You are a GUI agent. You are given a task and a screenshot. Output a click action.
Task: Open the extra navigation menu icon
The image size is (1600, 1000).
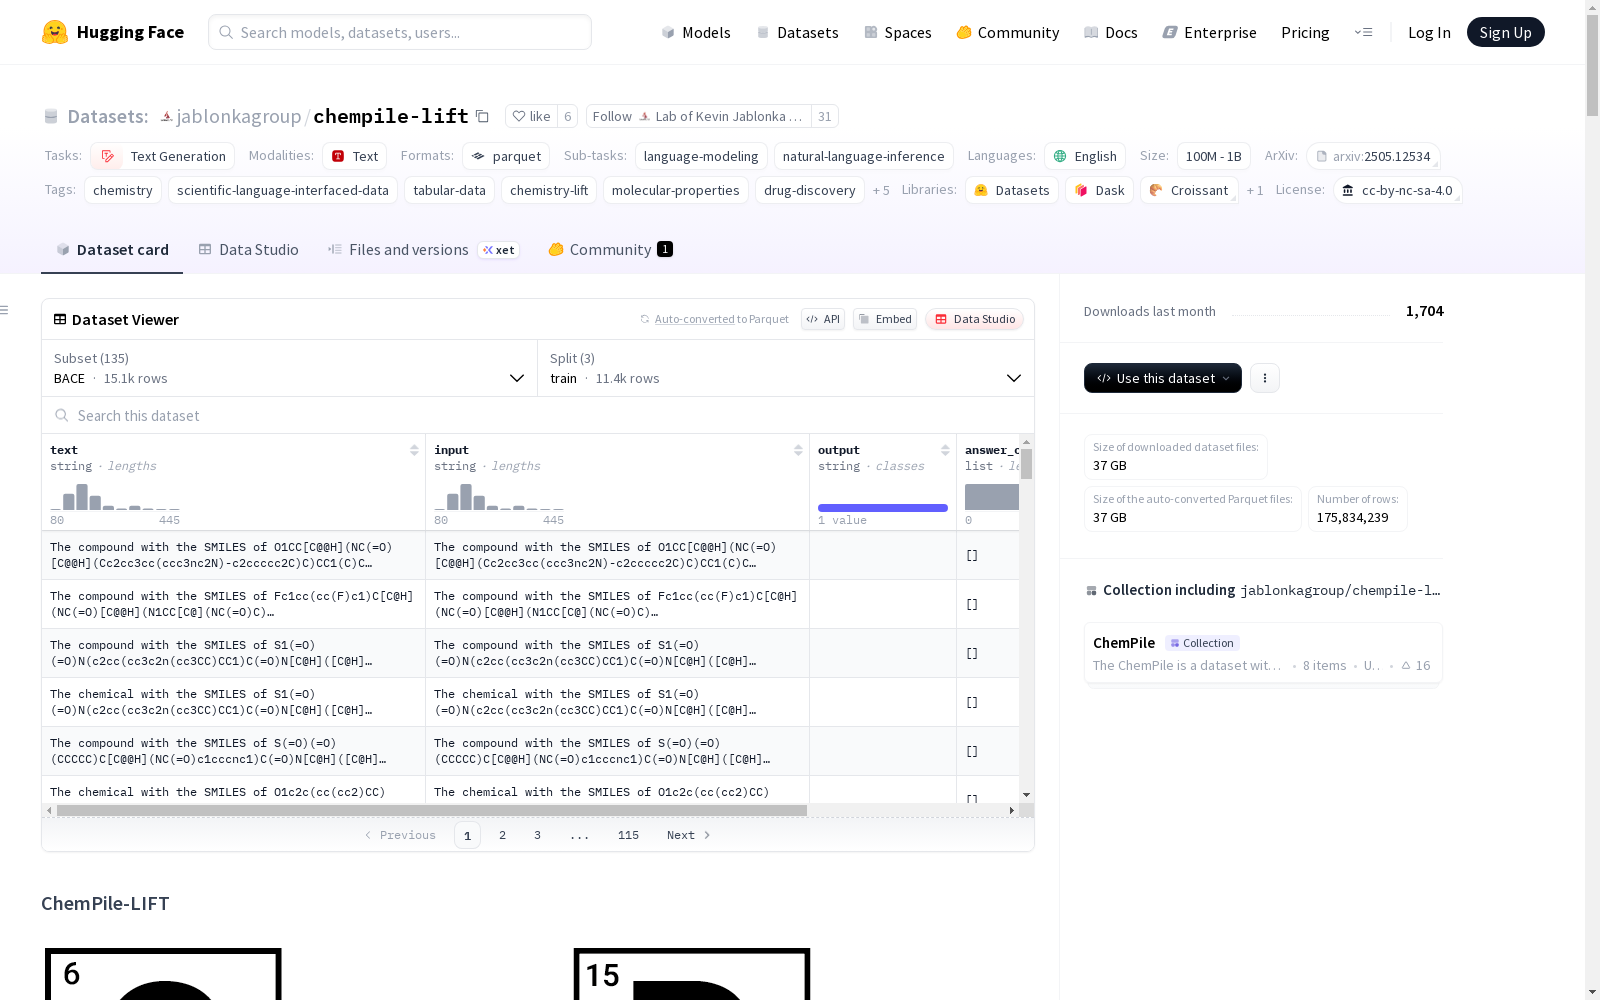click(1363, 32)
